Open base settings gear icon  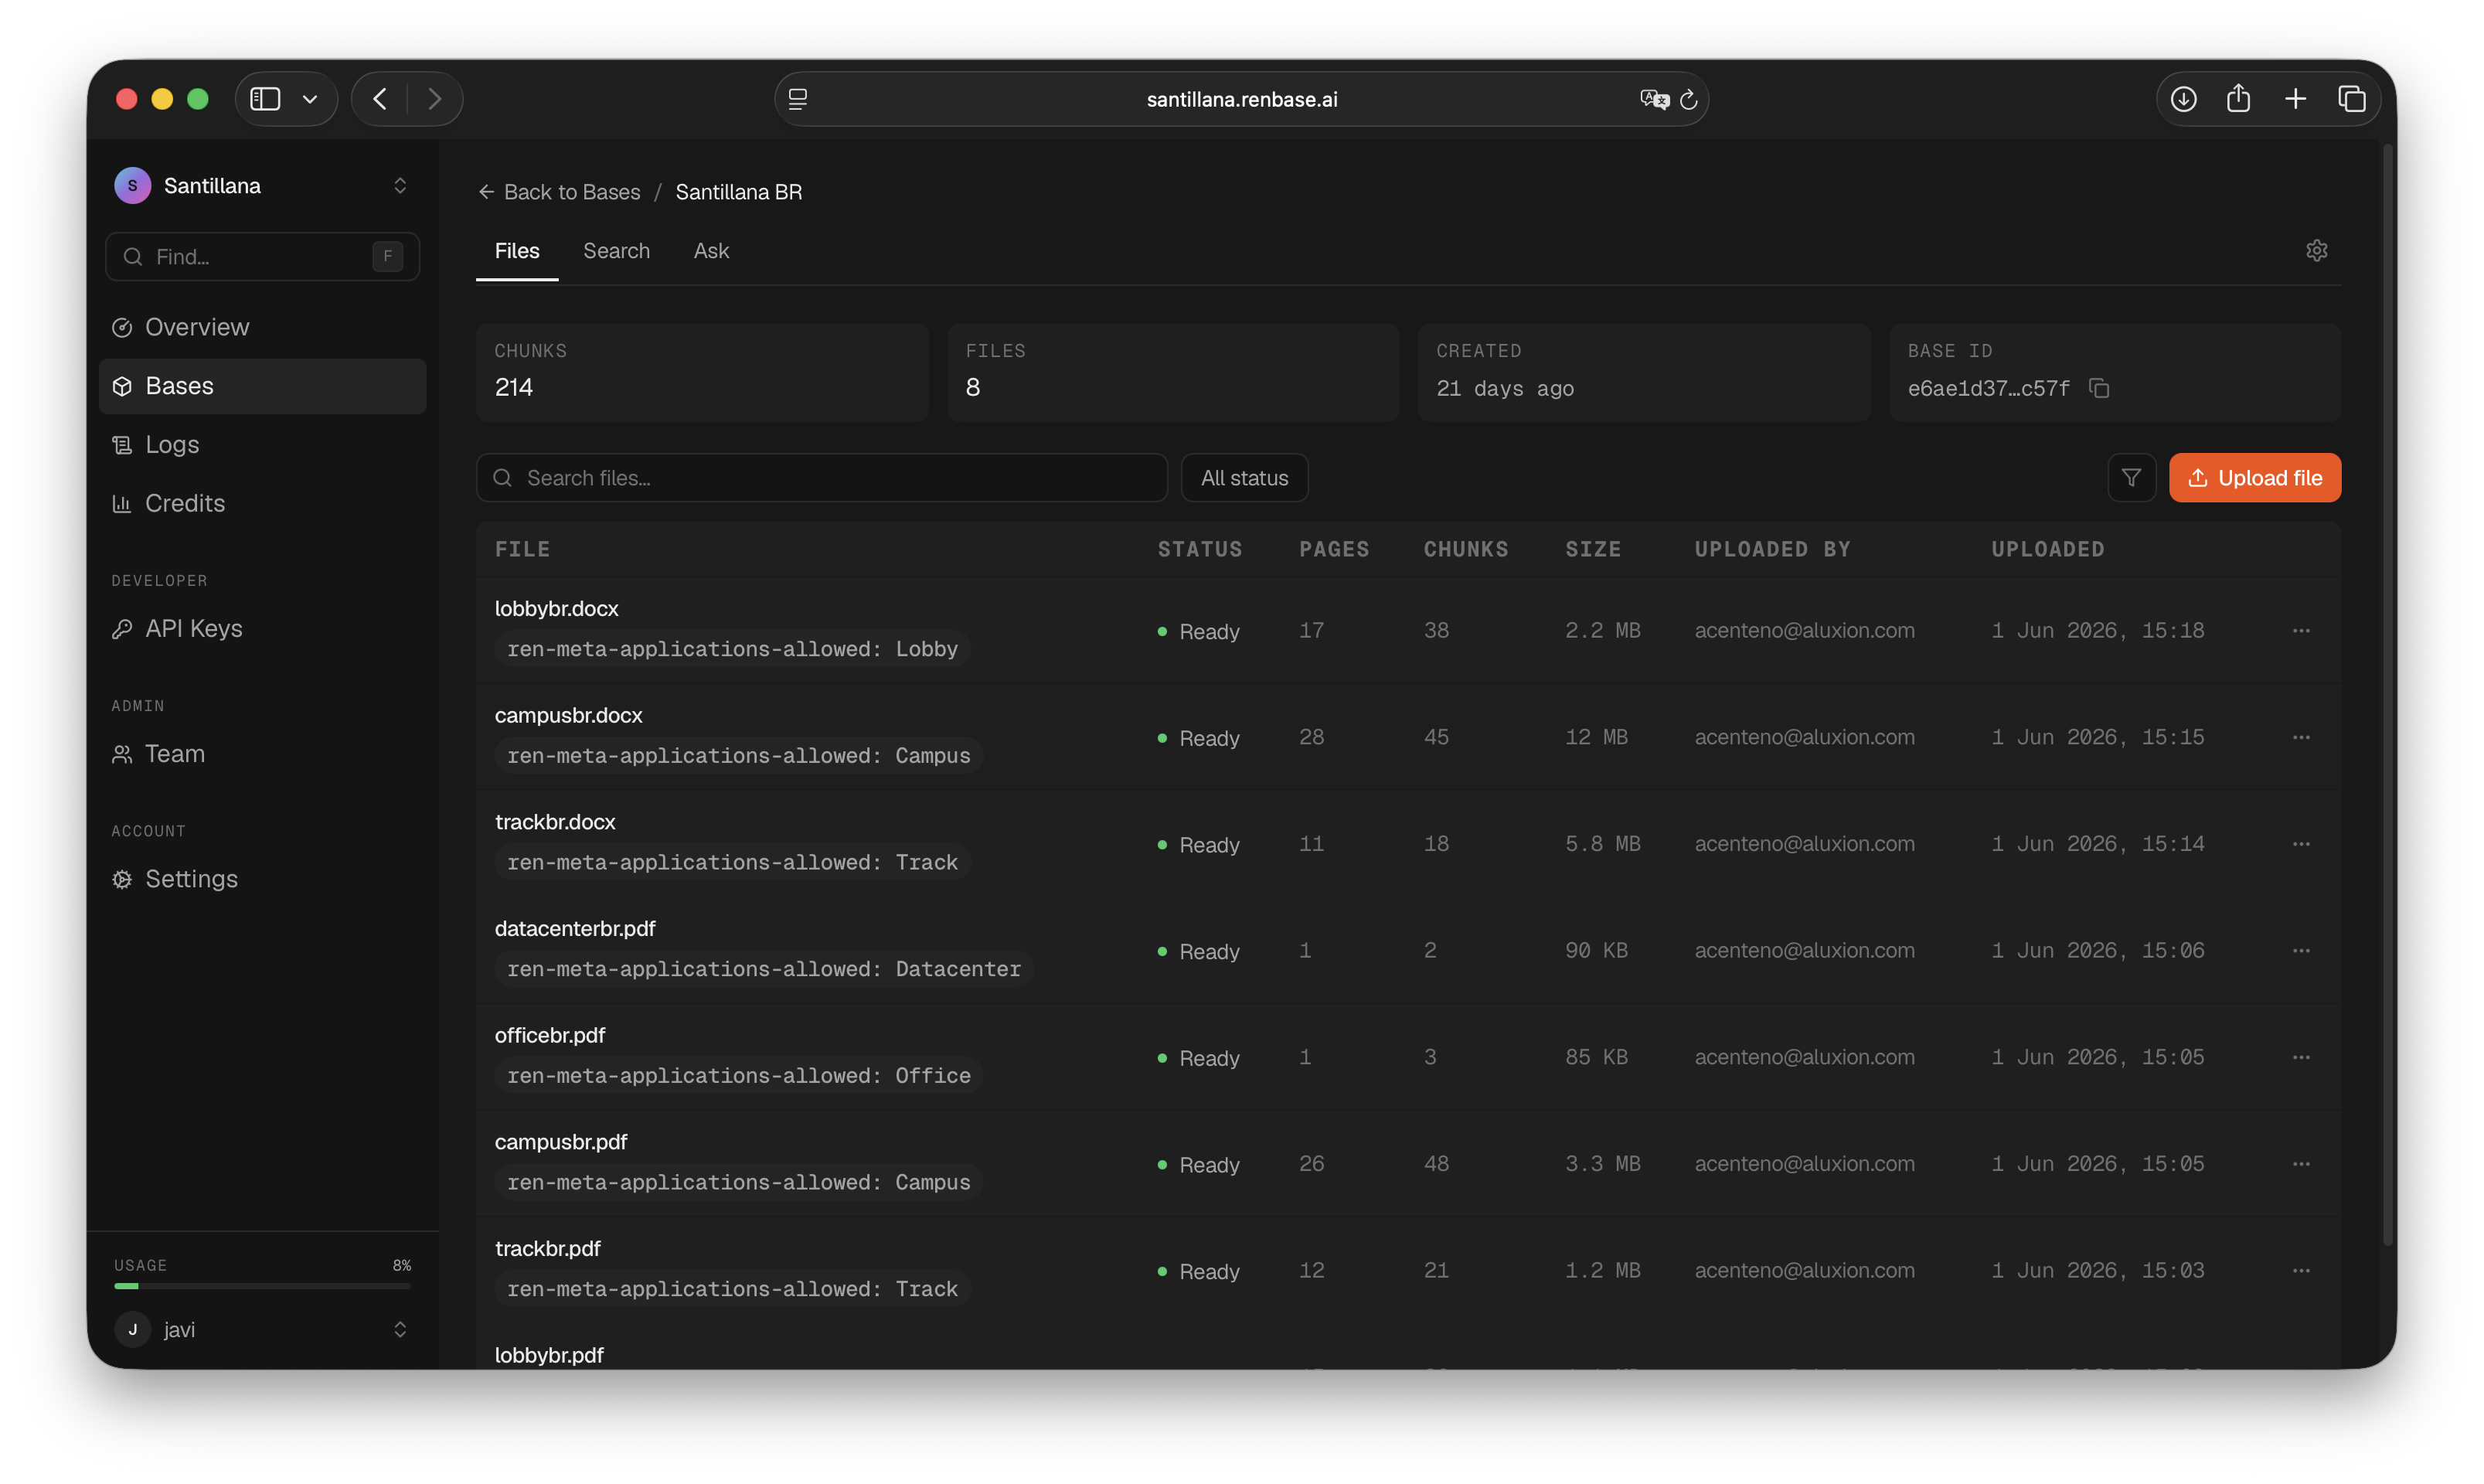point(2316,251)
